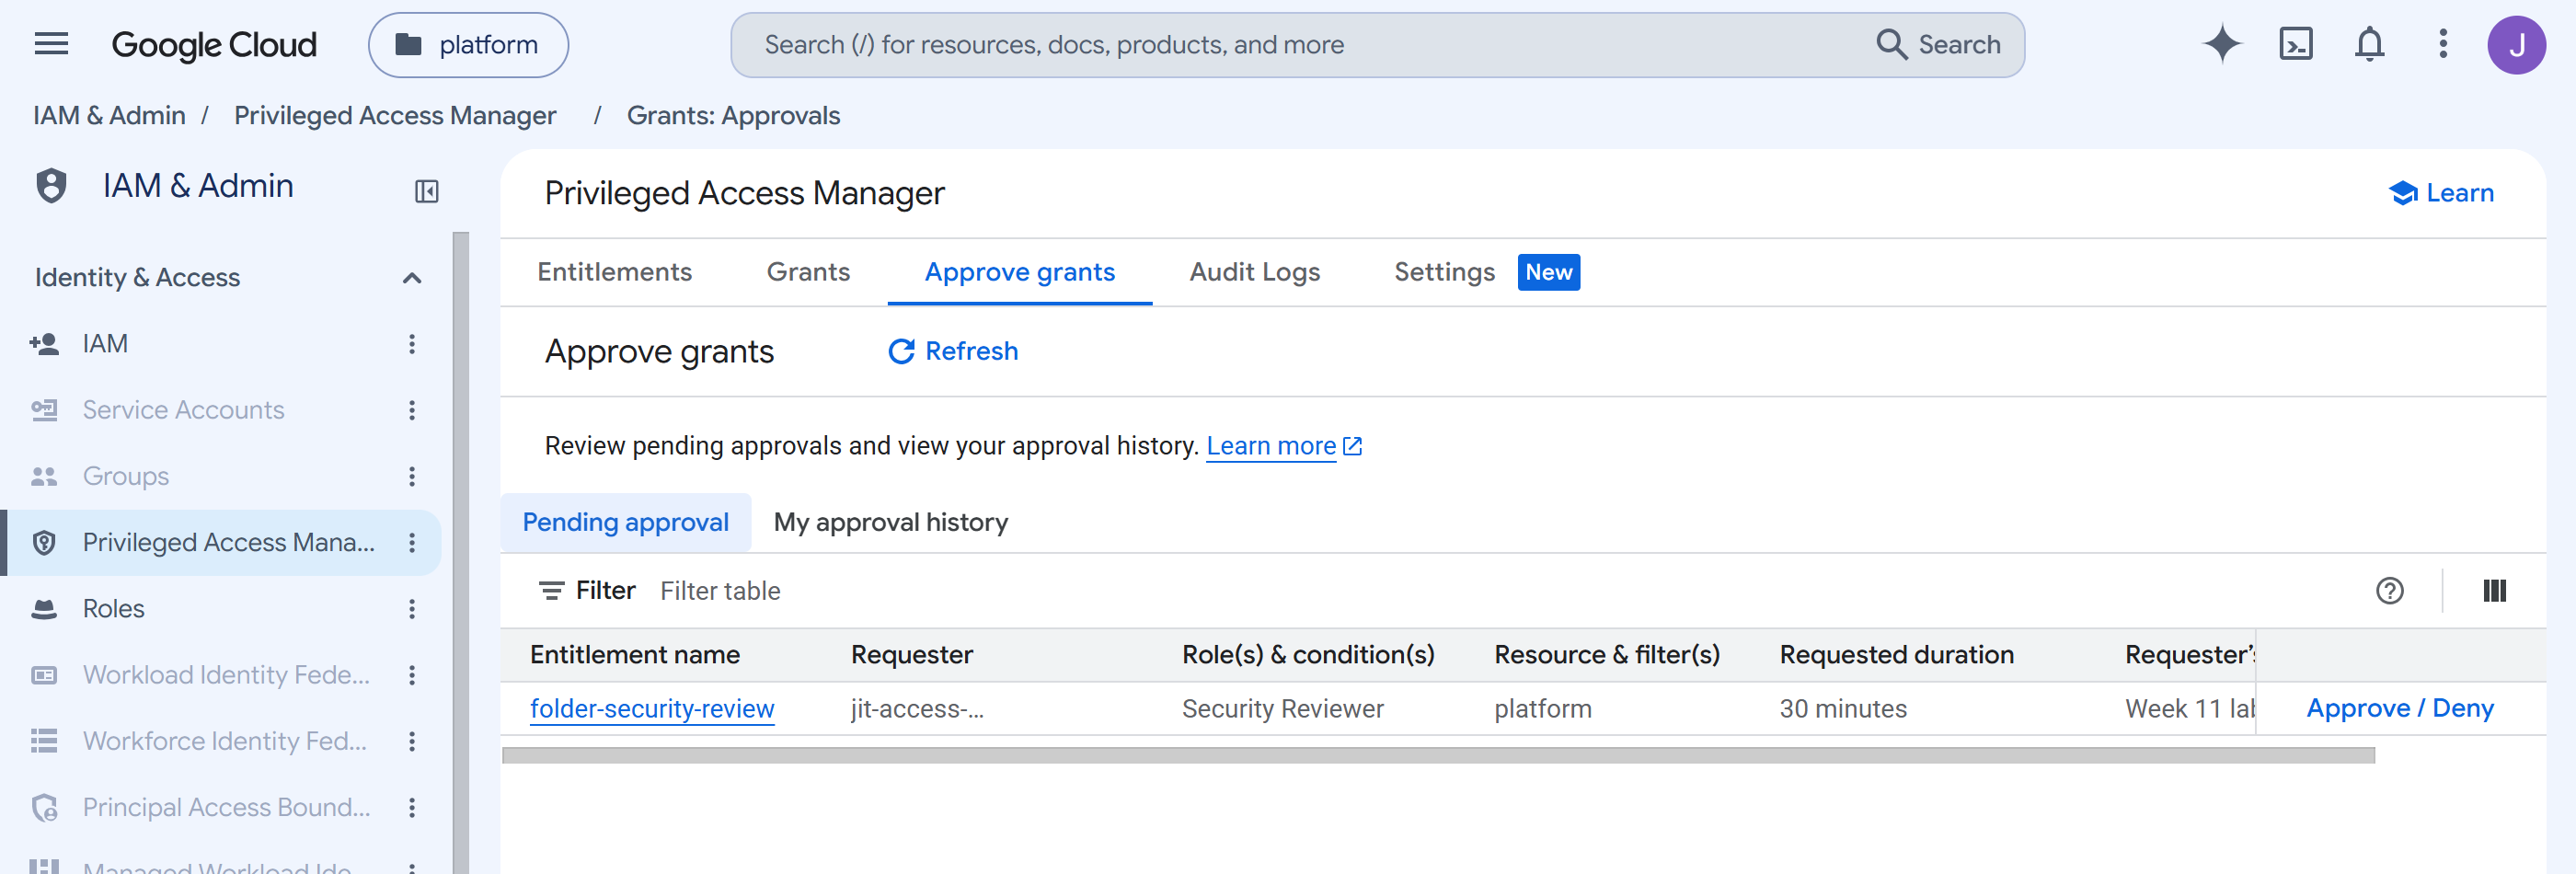Click the table horizontal scrollbar
This screenshot has height=874, width=2576.
pos(1437,755)
